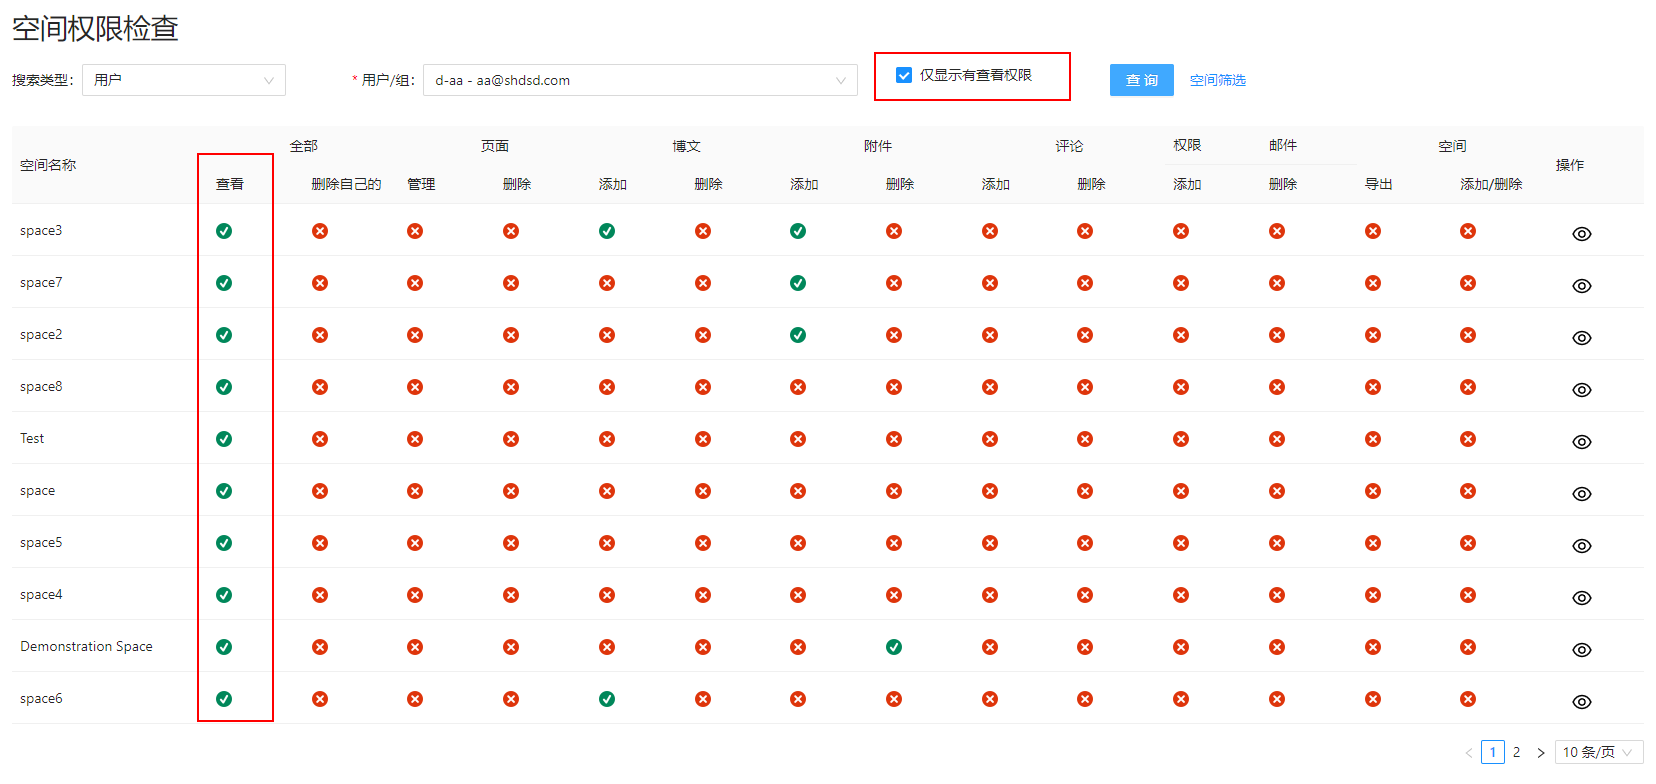
Task: Open the eye icon in Test row
Action: tap(1581, 442)
